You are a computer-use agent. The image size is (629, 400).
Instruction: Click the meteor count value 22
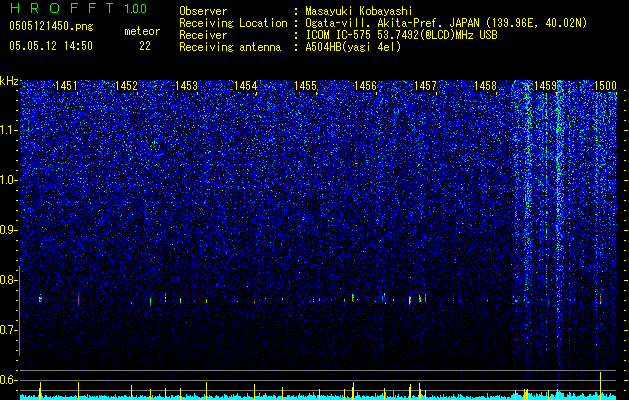145,46
